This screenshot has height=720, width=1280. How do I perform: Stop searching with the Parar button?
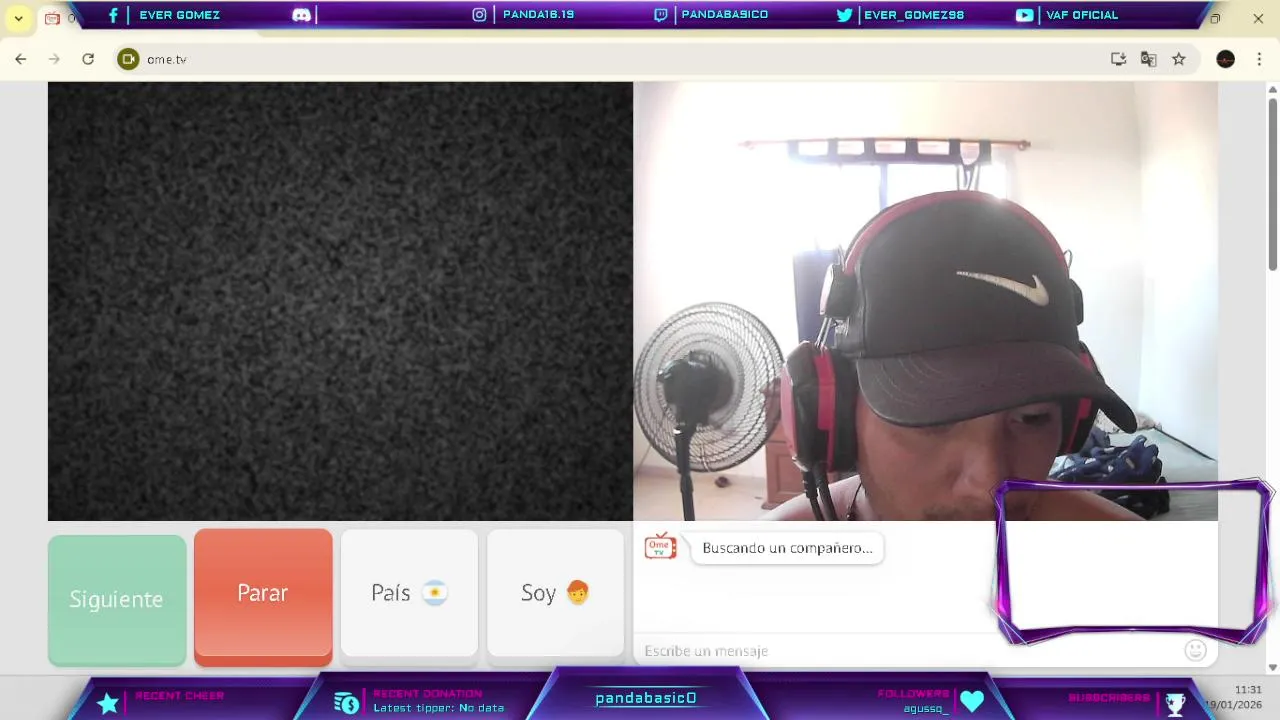click(263, 596)
